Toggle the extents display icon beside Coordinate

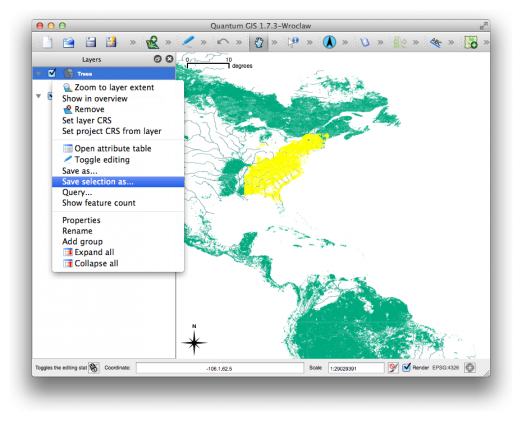pyautogui.click(x=94, y=368)
